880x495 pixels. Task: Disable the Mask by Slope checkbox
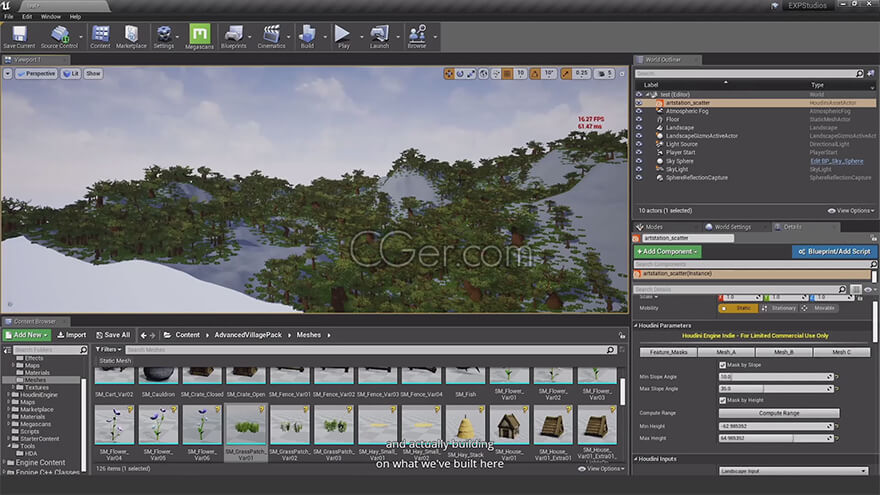tap(722, 365)
